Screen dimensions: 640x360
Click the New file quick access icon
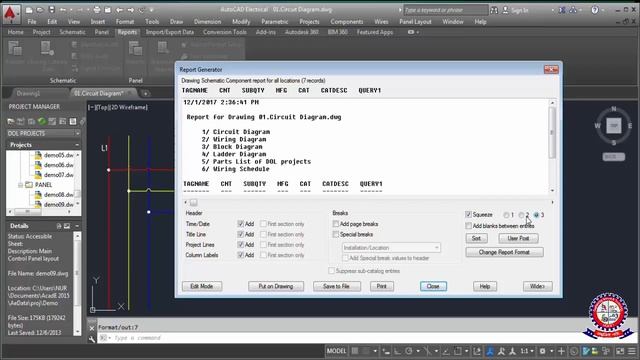(x=29, y=10)
